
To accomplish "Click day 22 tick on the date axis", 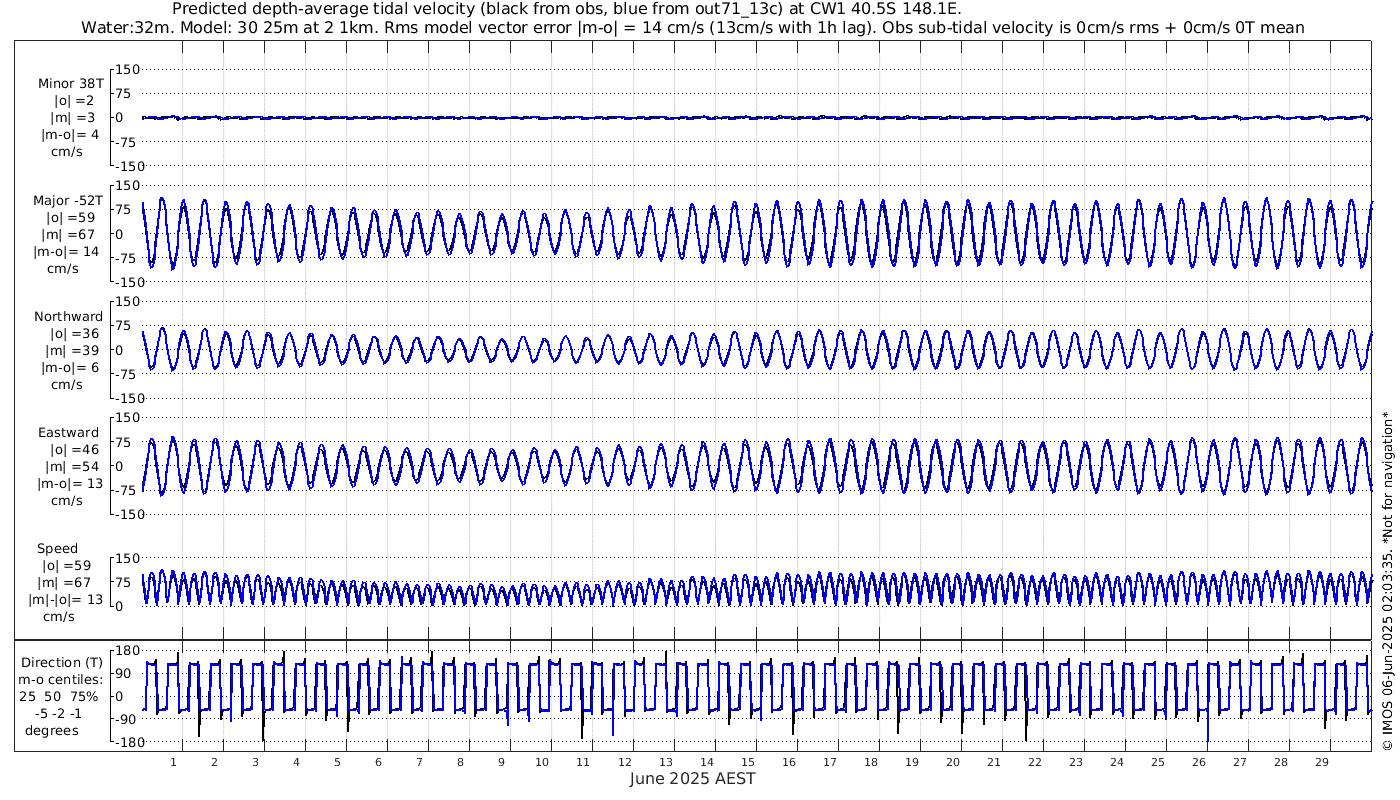I will click(x=1034, y=762).
